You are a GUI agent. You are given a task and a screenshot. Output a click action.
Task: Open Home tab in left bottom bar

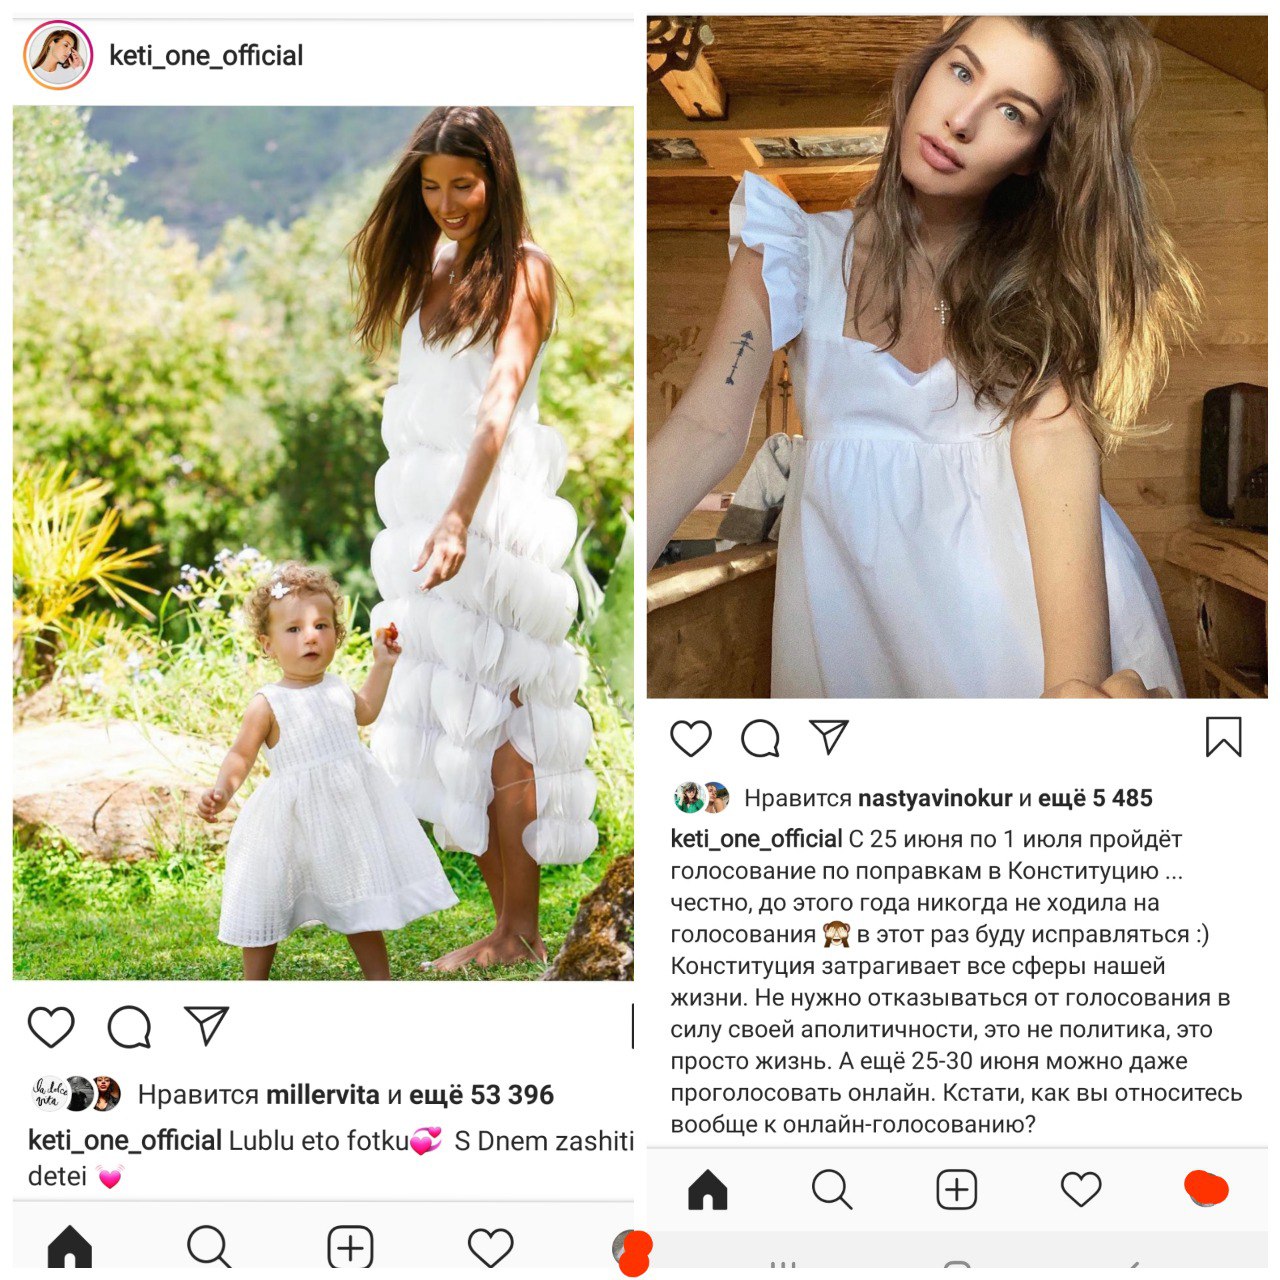point(70,1248)
